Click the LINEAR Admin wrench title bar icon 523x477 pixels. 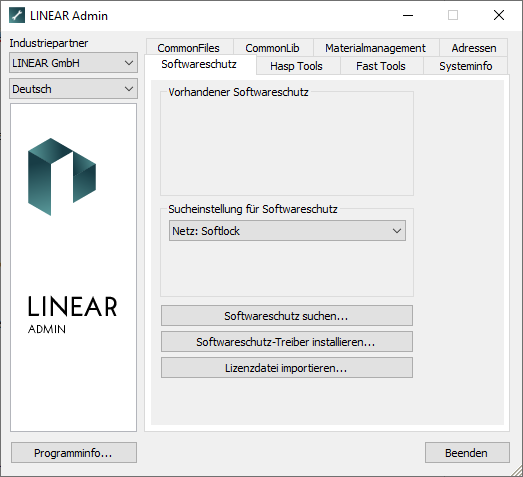point(17,15)
